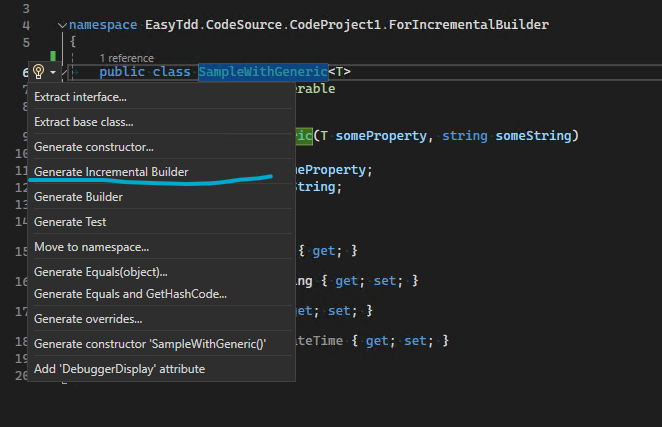Image resolution: width=662 pixels, height=427 pixels.
Task: Click line number 4 in the gutter
Action: pyautogui.click(x=26, y=25)
